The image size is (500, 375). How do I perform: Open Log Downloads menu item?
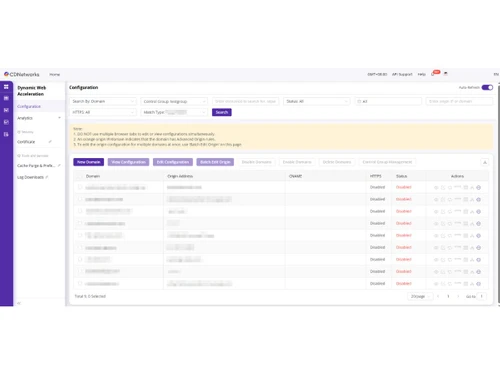click(30, 177)
